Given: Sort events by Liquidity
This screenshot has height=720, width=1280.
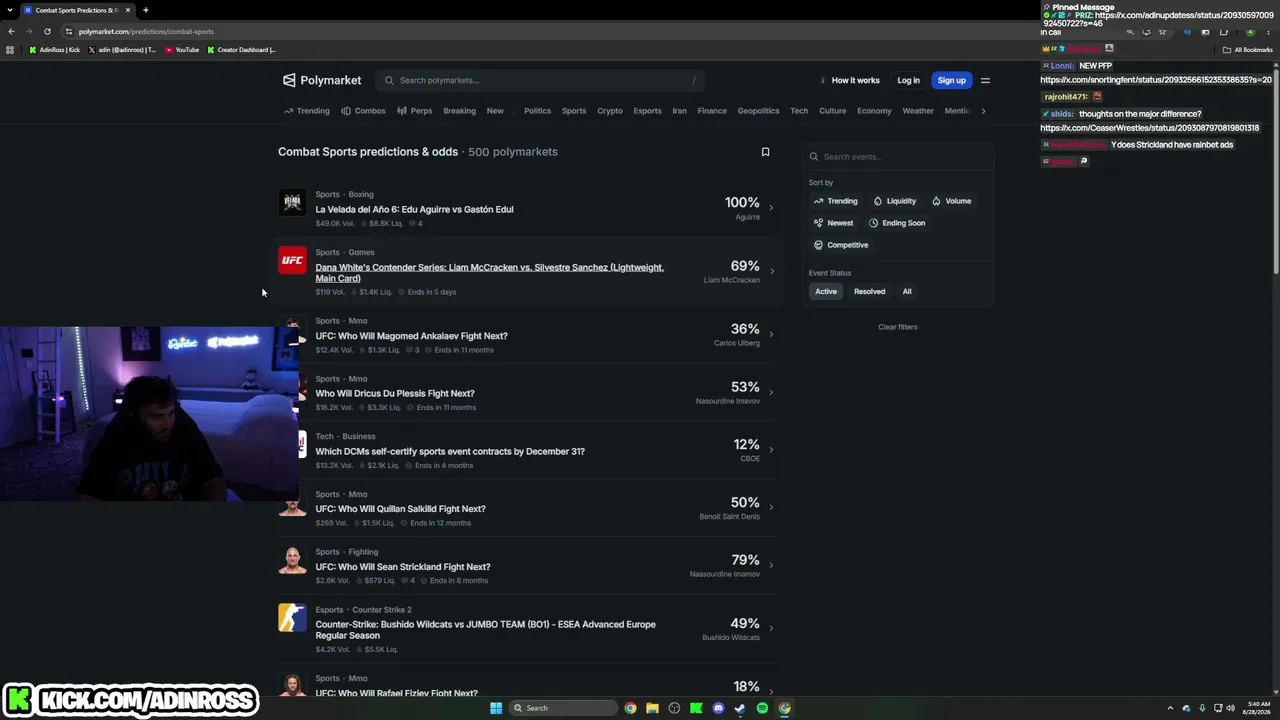Looking at the screenshot, I should pos(895,201).
